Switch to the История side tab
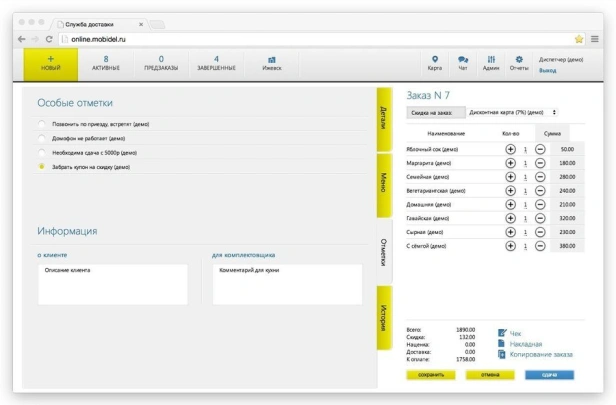The image size is (616, 405). 383,318
